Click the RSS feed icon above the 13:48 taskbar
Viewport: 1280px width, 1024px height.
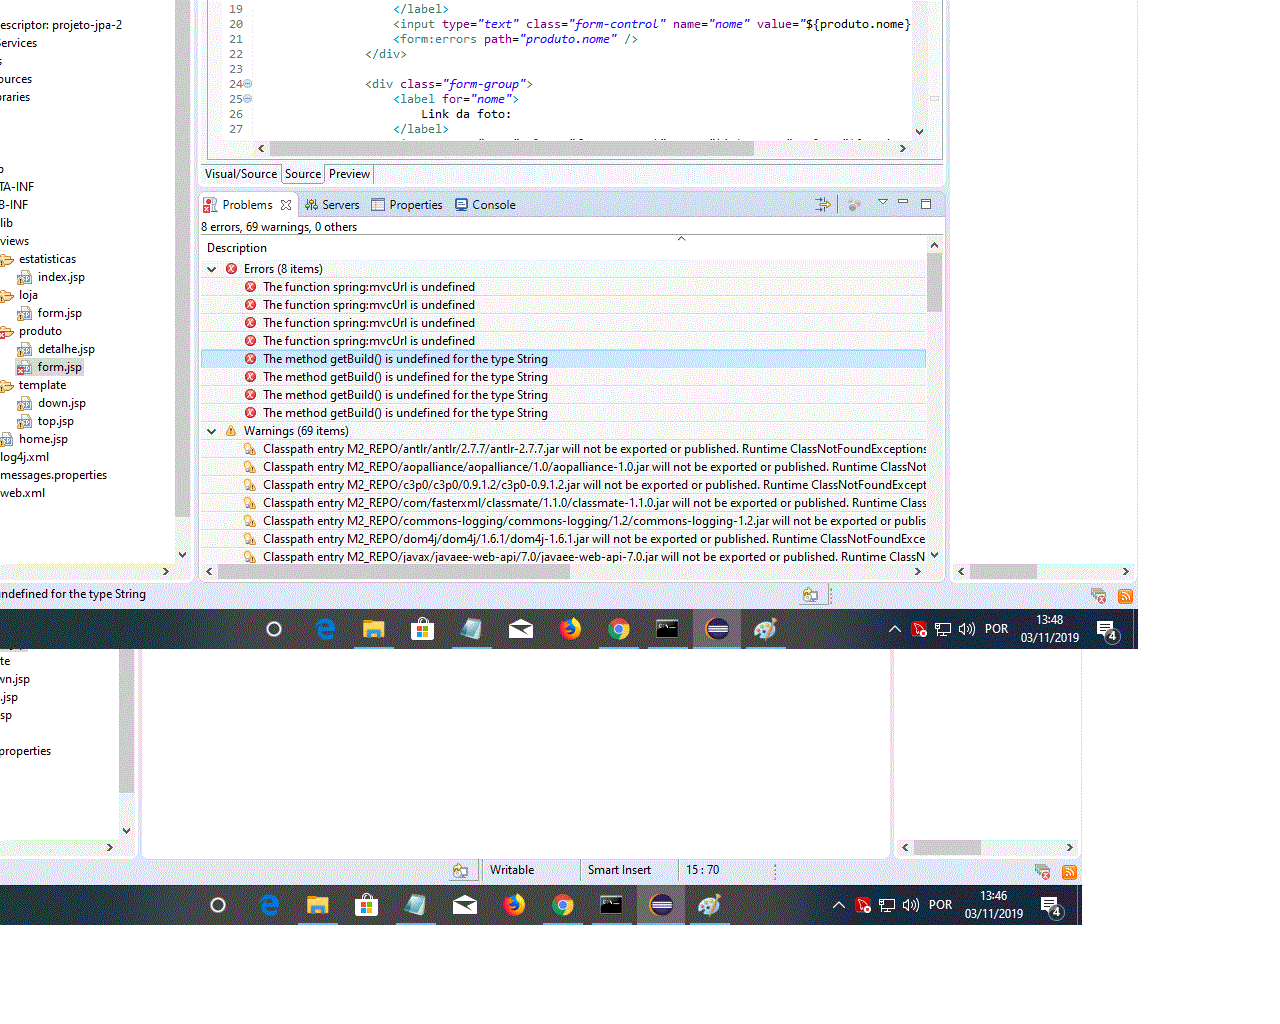(x=1125, y=596)
